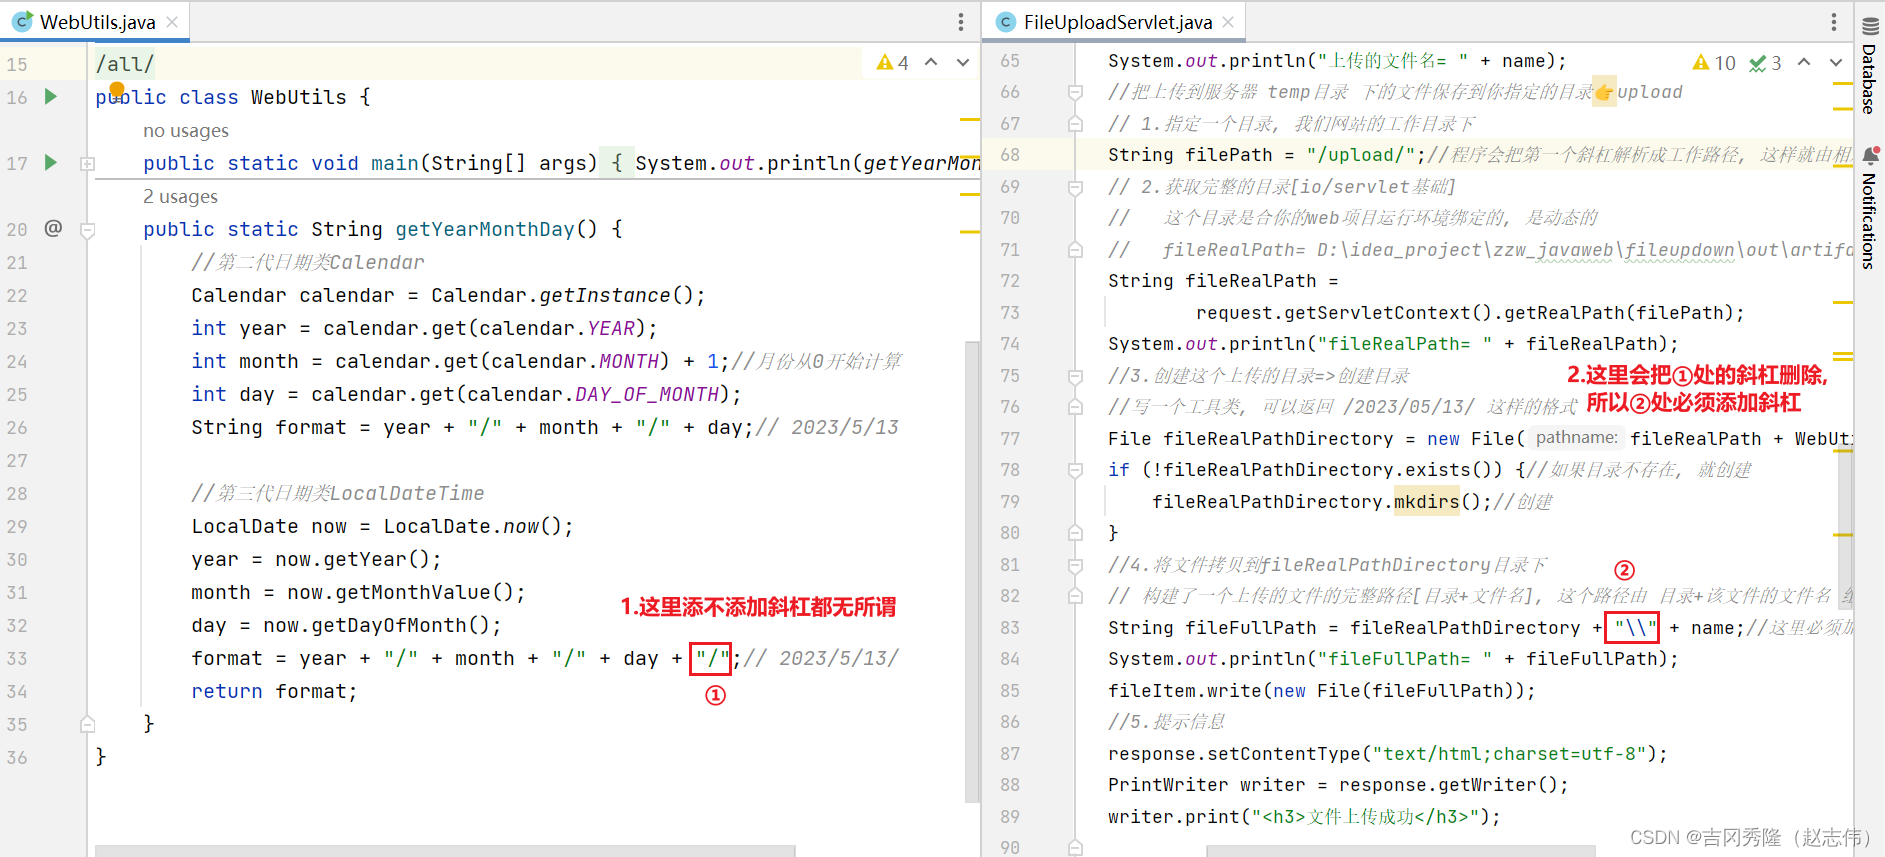Collapse the if block at line 78

[x=1075, y=470]
